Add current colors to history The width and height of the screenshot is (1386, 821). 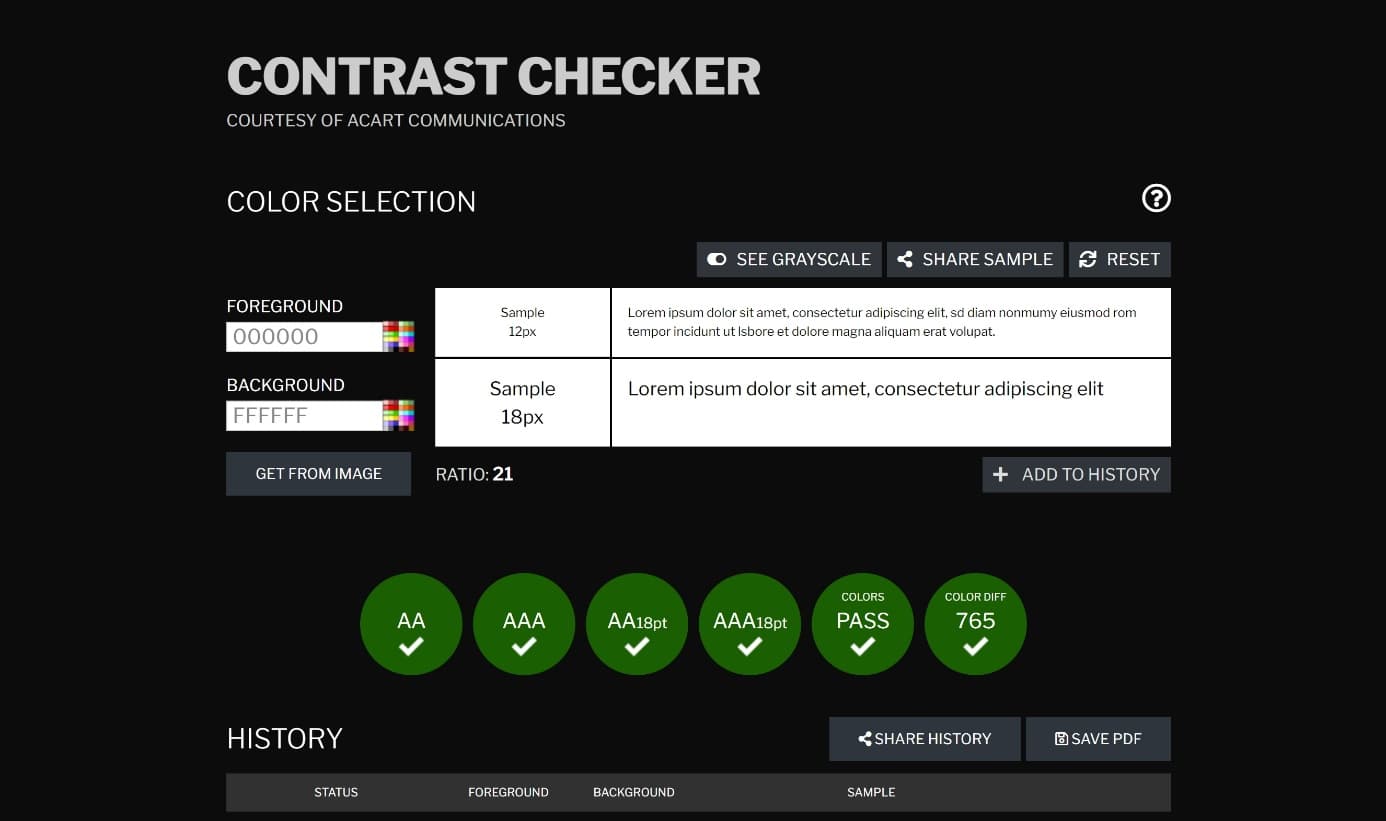click(x=1076, y=475)
